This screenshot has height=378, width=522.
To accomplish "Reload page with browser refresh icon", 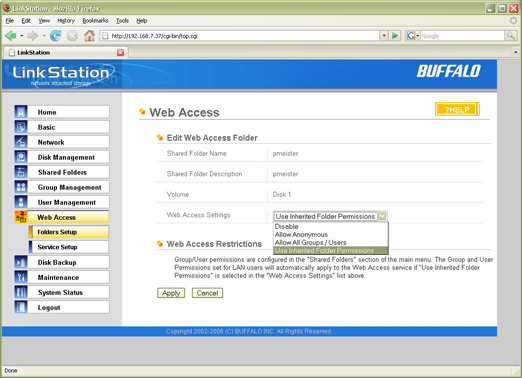I will click(x=55, y=35).
